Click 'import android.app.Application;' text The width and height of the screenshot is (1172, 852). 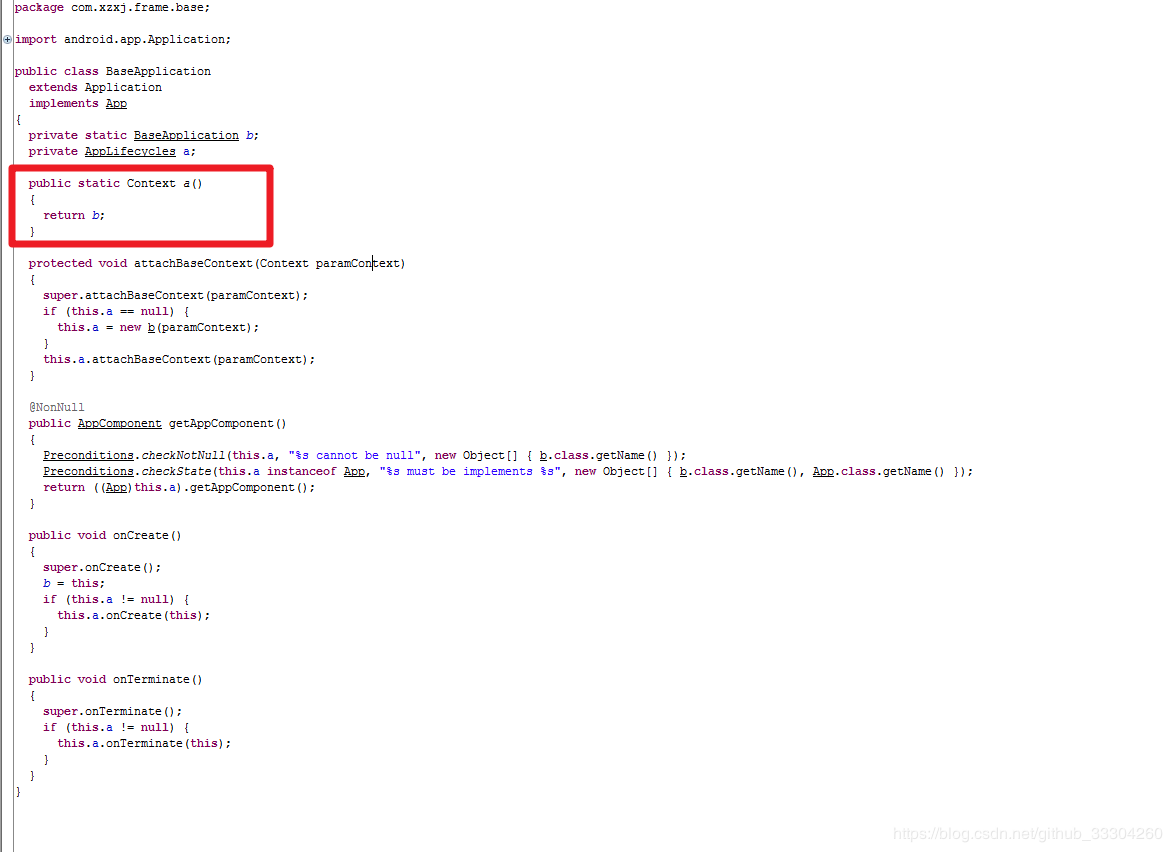123,40
